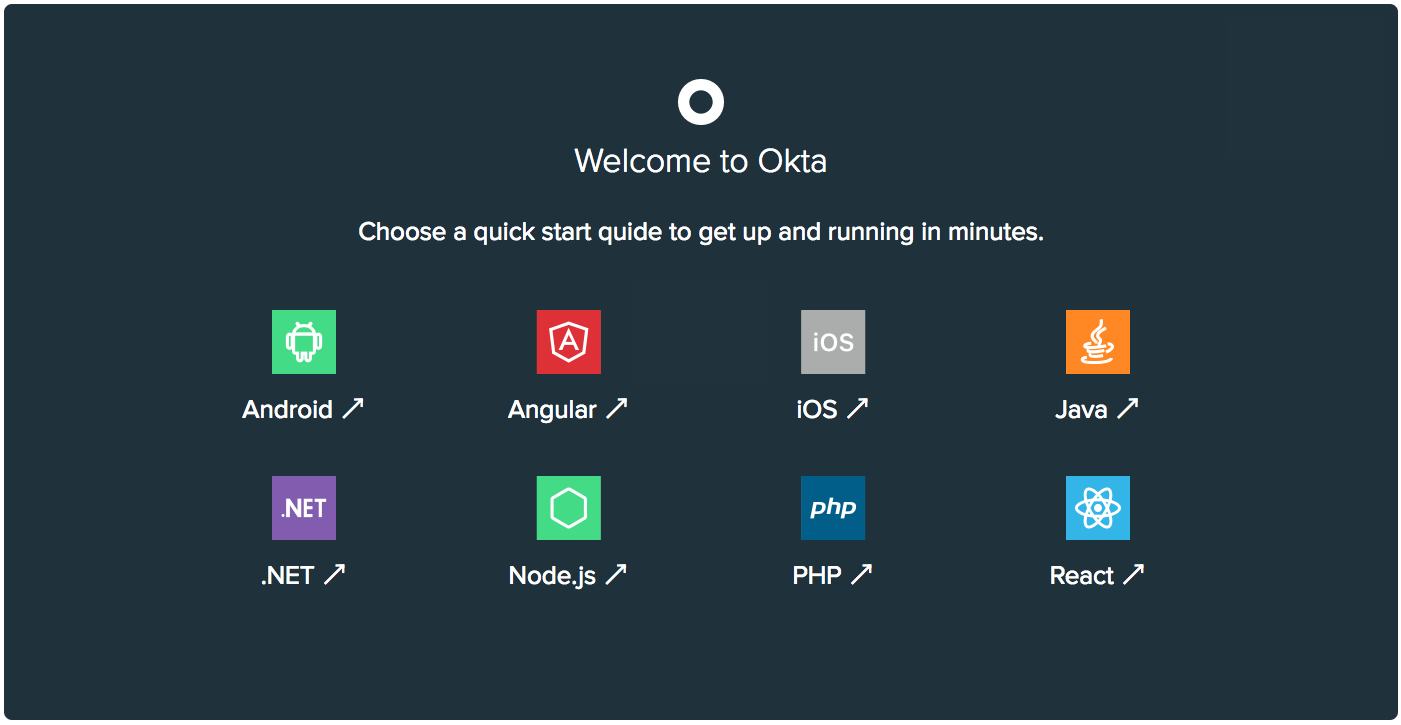Open the Node.js quick start link
The image size is (1401, 725).
click(x=553, y=576)
